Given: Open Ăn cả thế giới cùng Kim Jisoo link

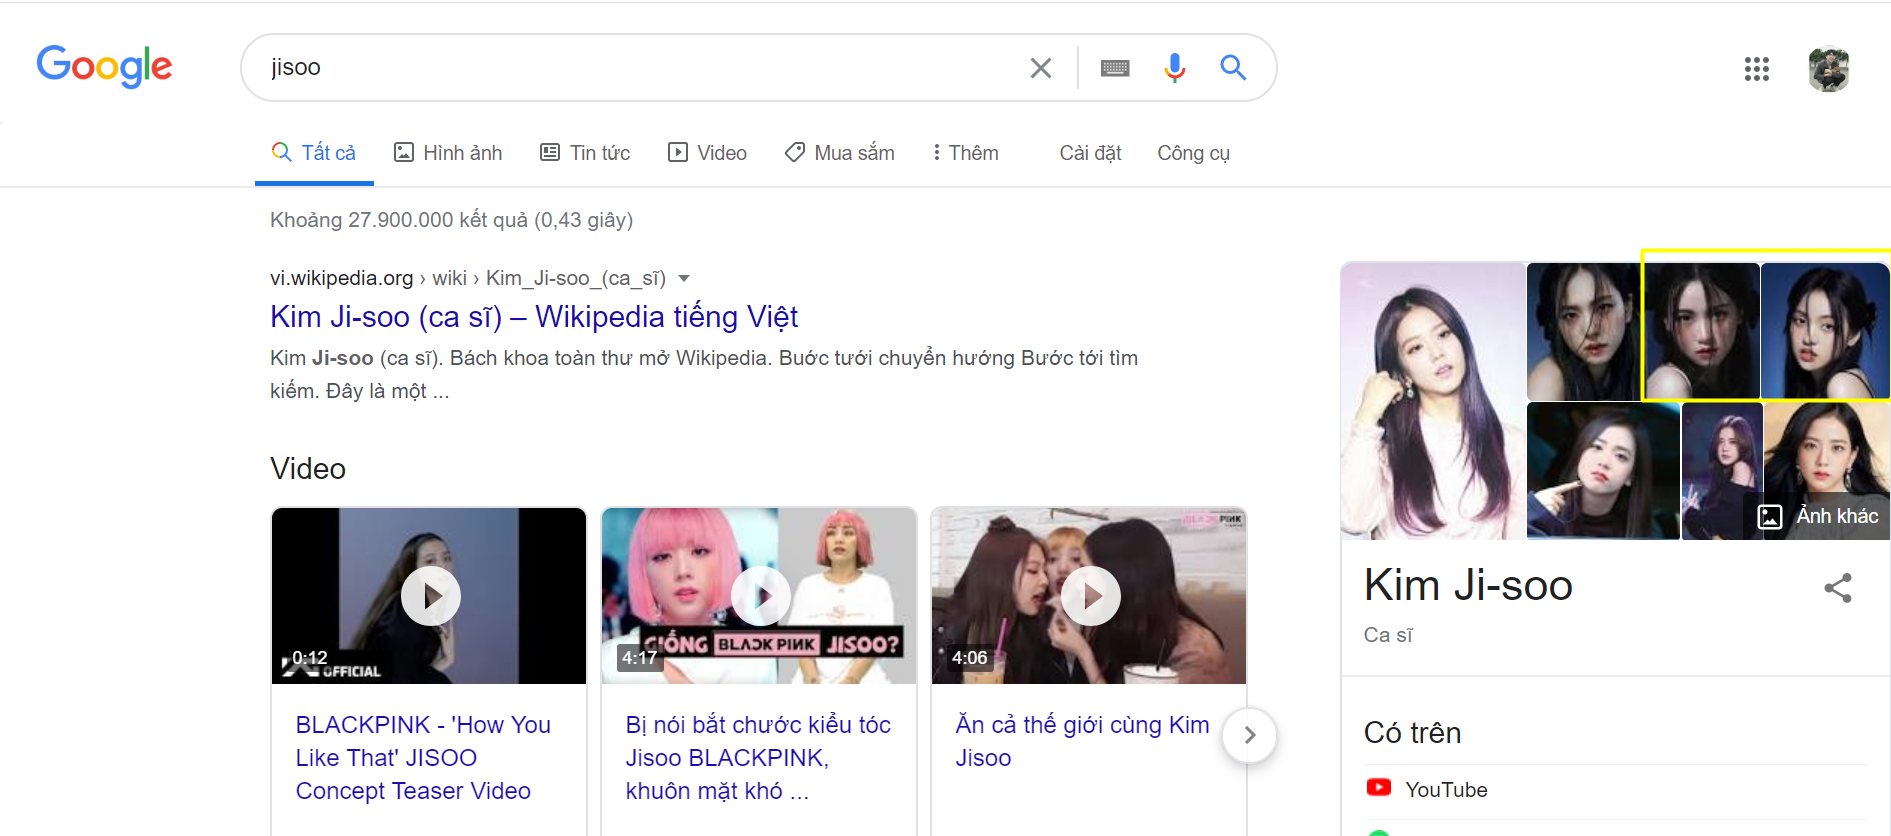Looking at the screenshot, I should click(1082, 741).
